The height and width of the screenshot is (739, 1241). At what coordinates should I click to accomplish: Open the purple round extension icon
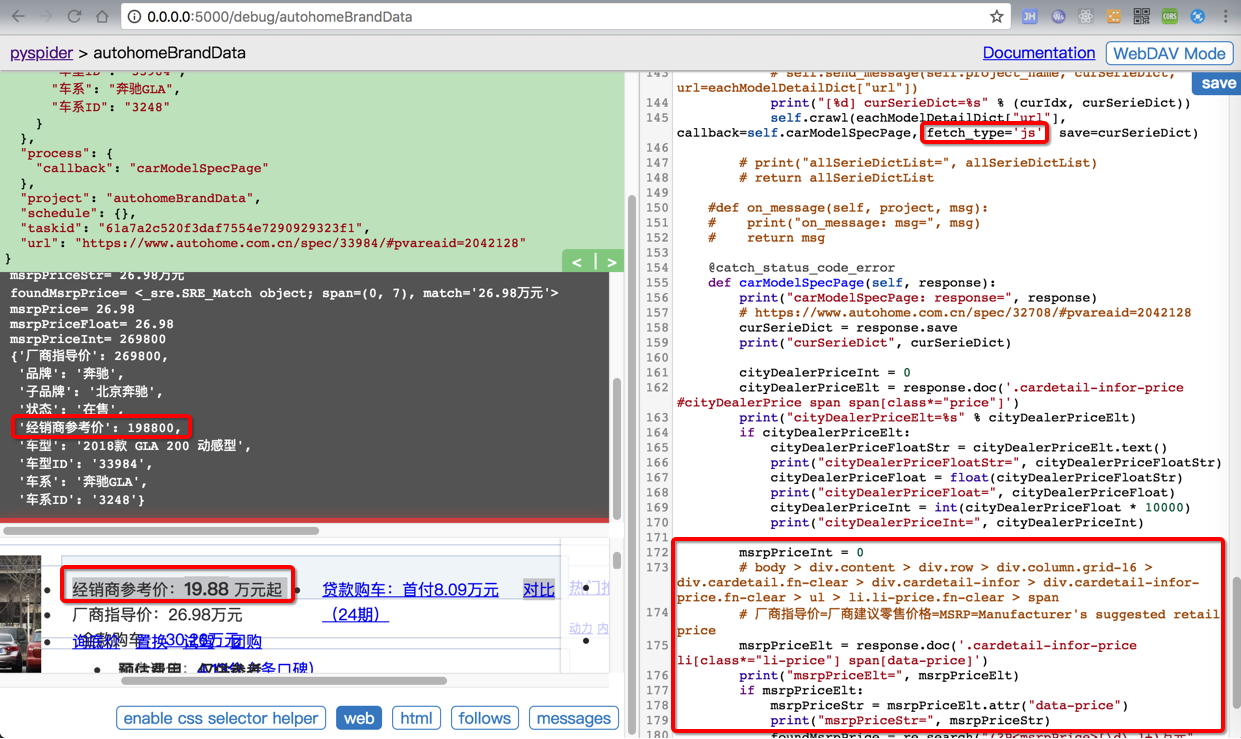pyautogui.click(x=1058, y=17)
